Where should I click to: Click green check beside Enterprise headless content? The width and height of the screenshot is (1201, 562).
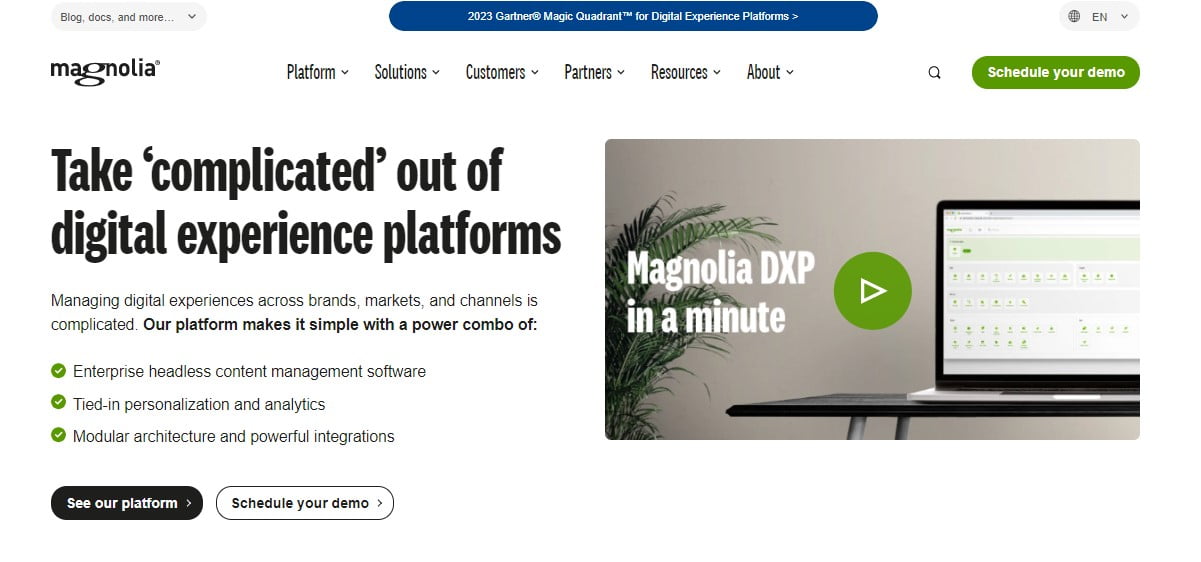click(x=59, y=371)
